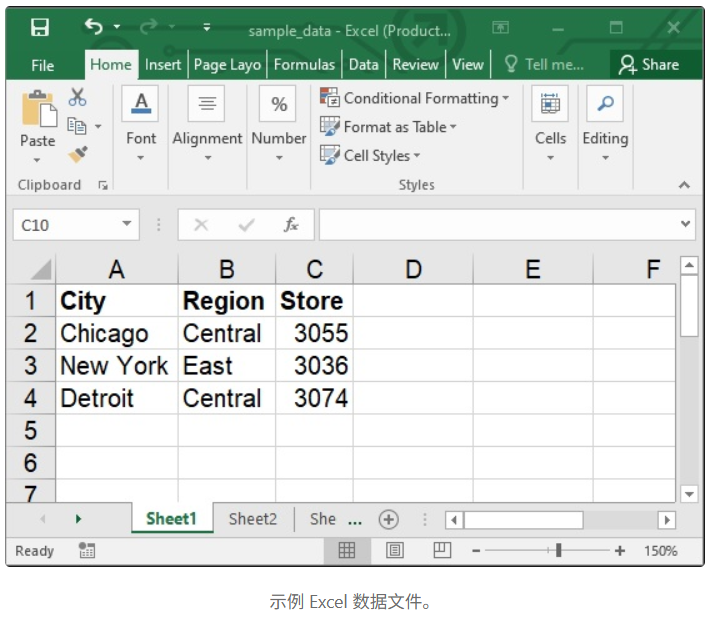Switch to the Formulas tab
This screenshot has width=711, height=619.
pos(304,64)
